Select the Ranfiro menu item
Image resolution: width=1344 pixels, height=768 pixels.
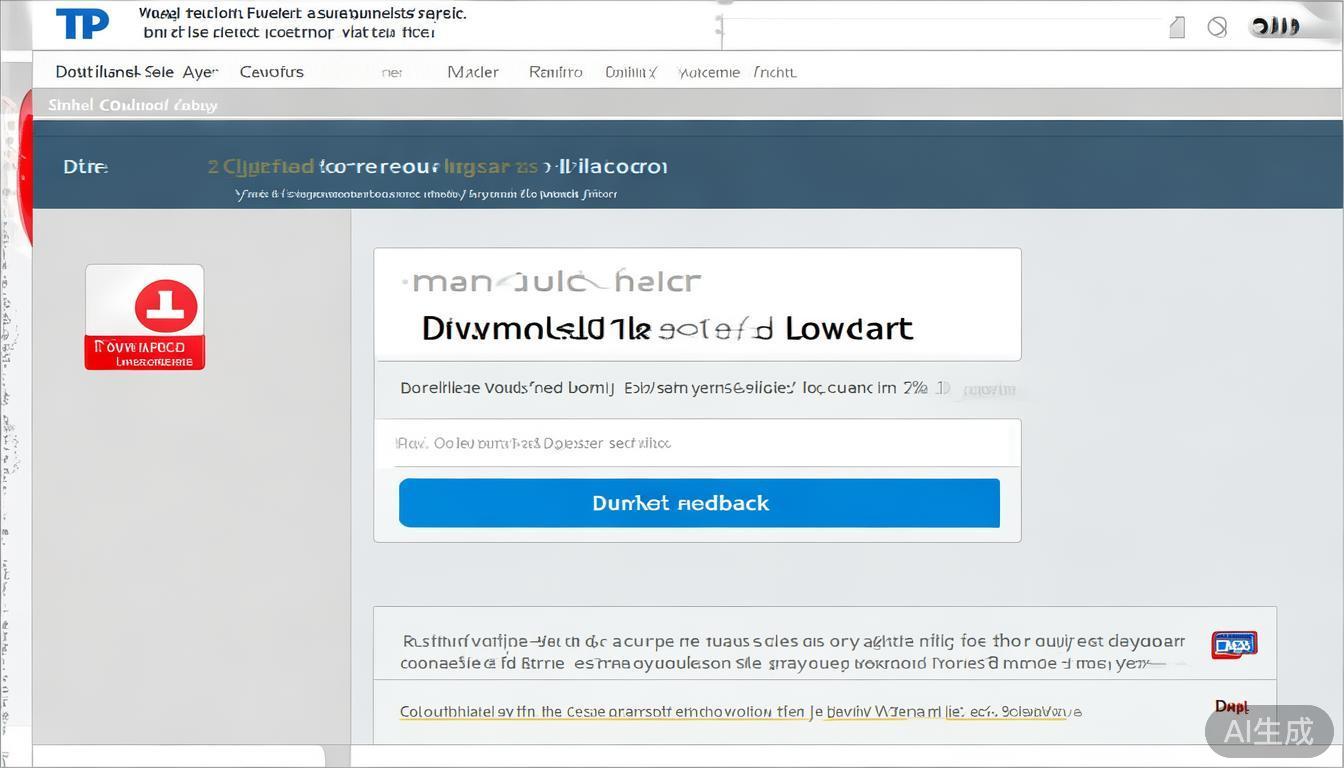[555, 72]
